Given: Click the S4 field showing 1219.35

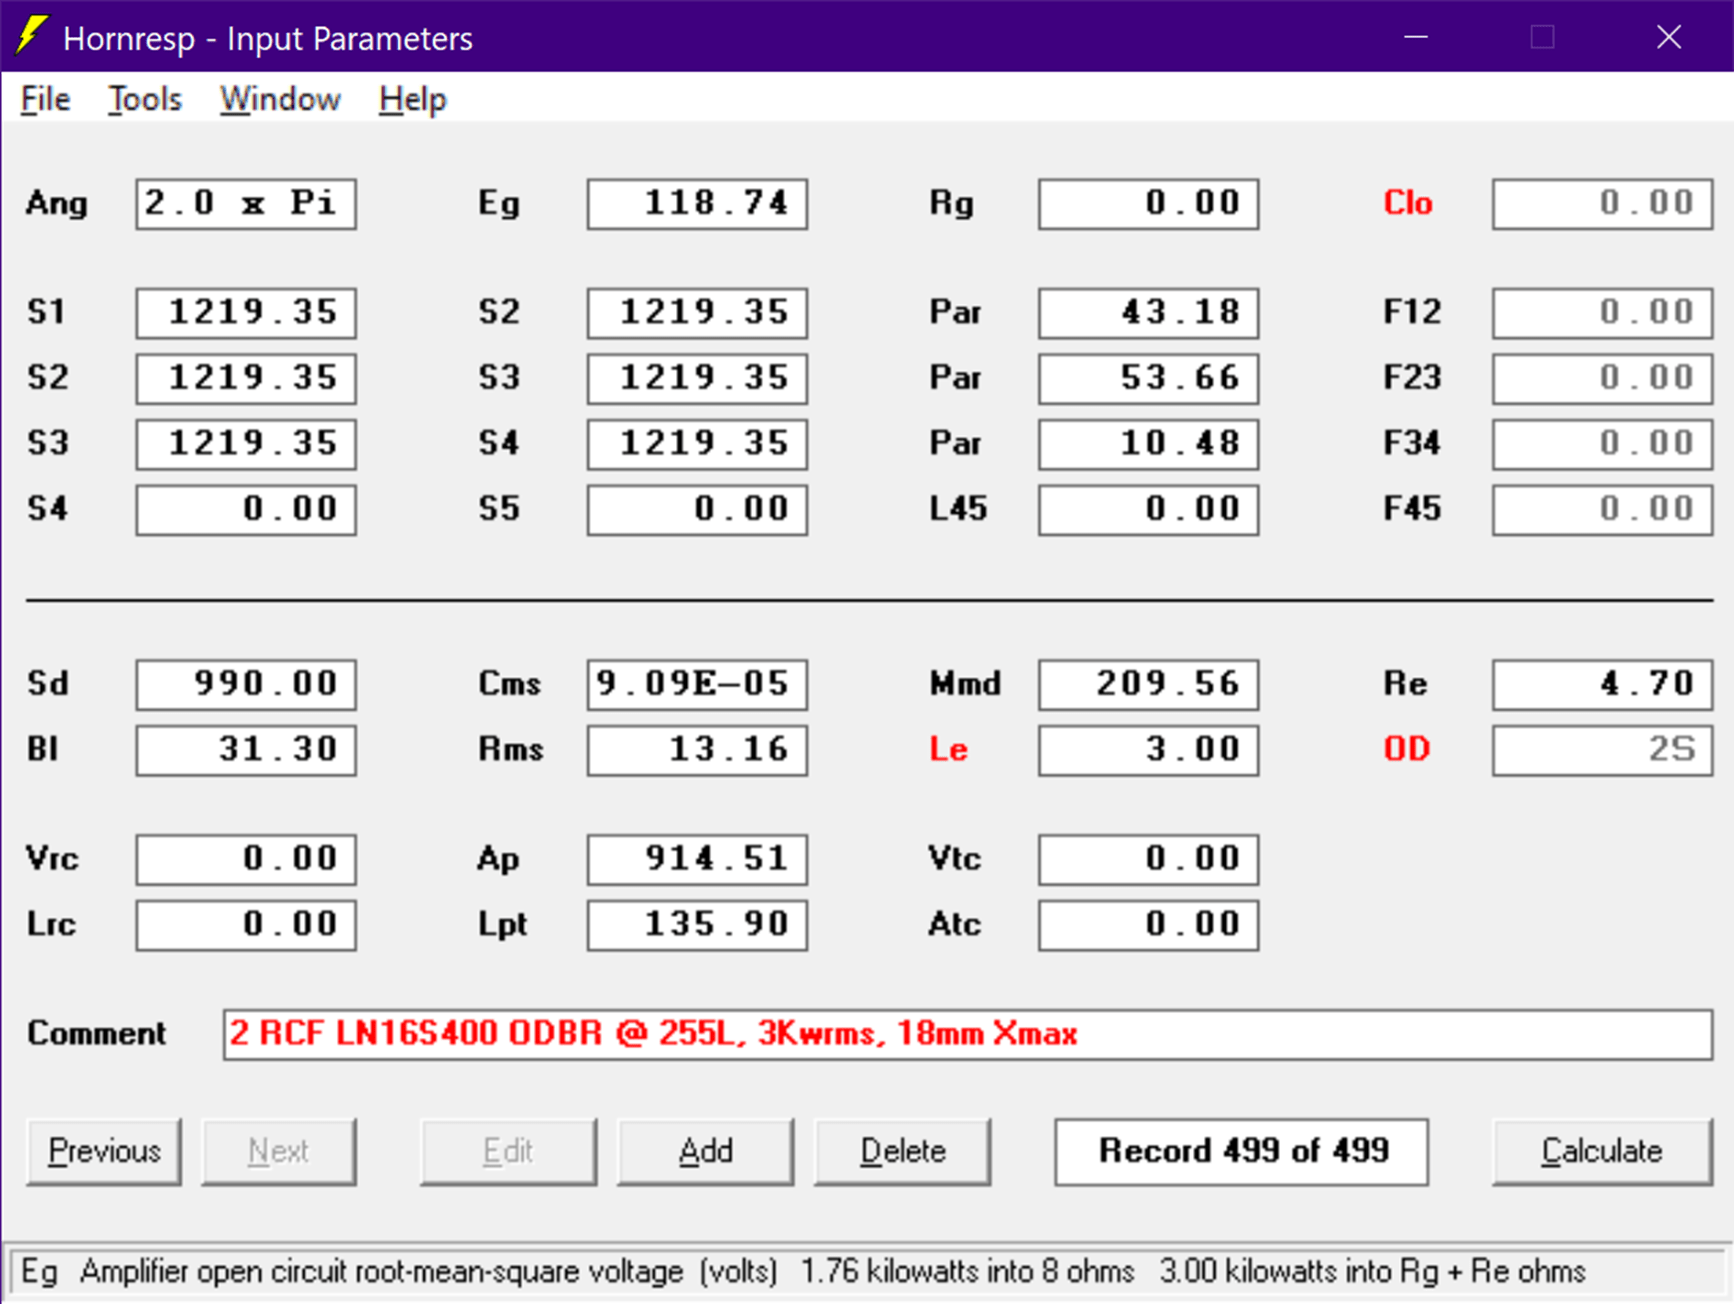Looking at the screenshot, I should (x=697, y=444).
